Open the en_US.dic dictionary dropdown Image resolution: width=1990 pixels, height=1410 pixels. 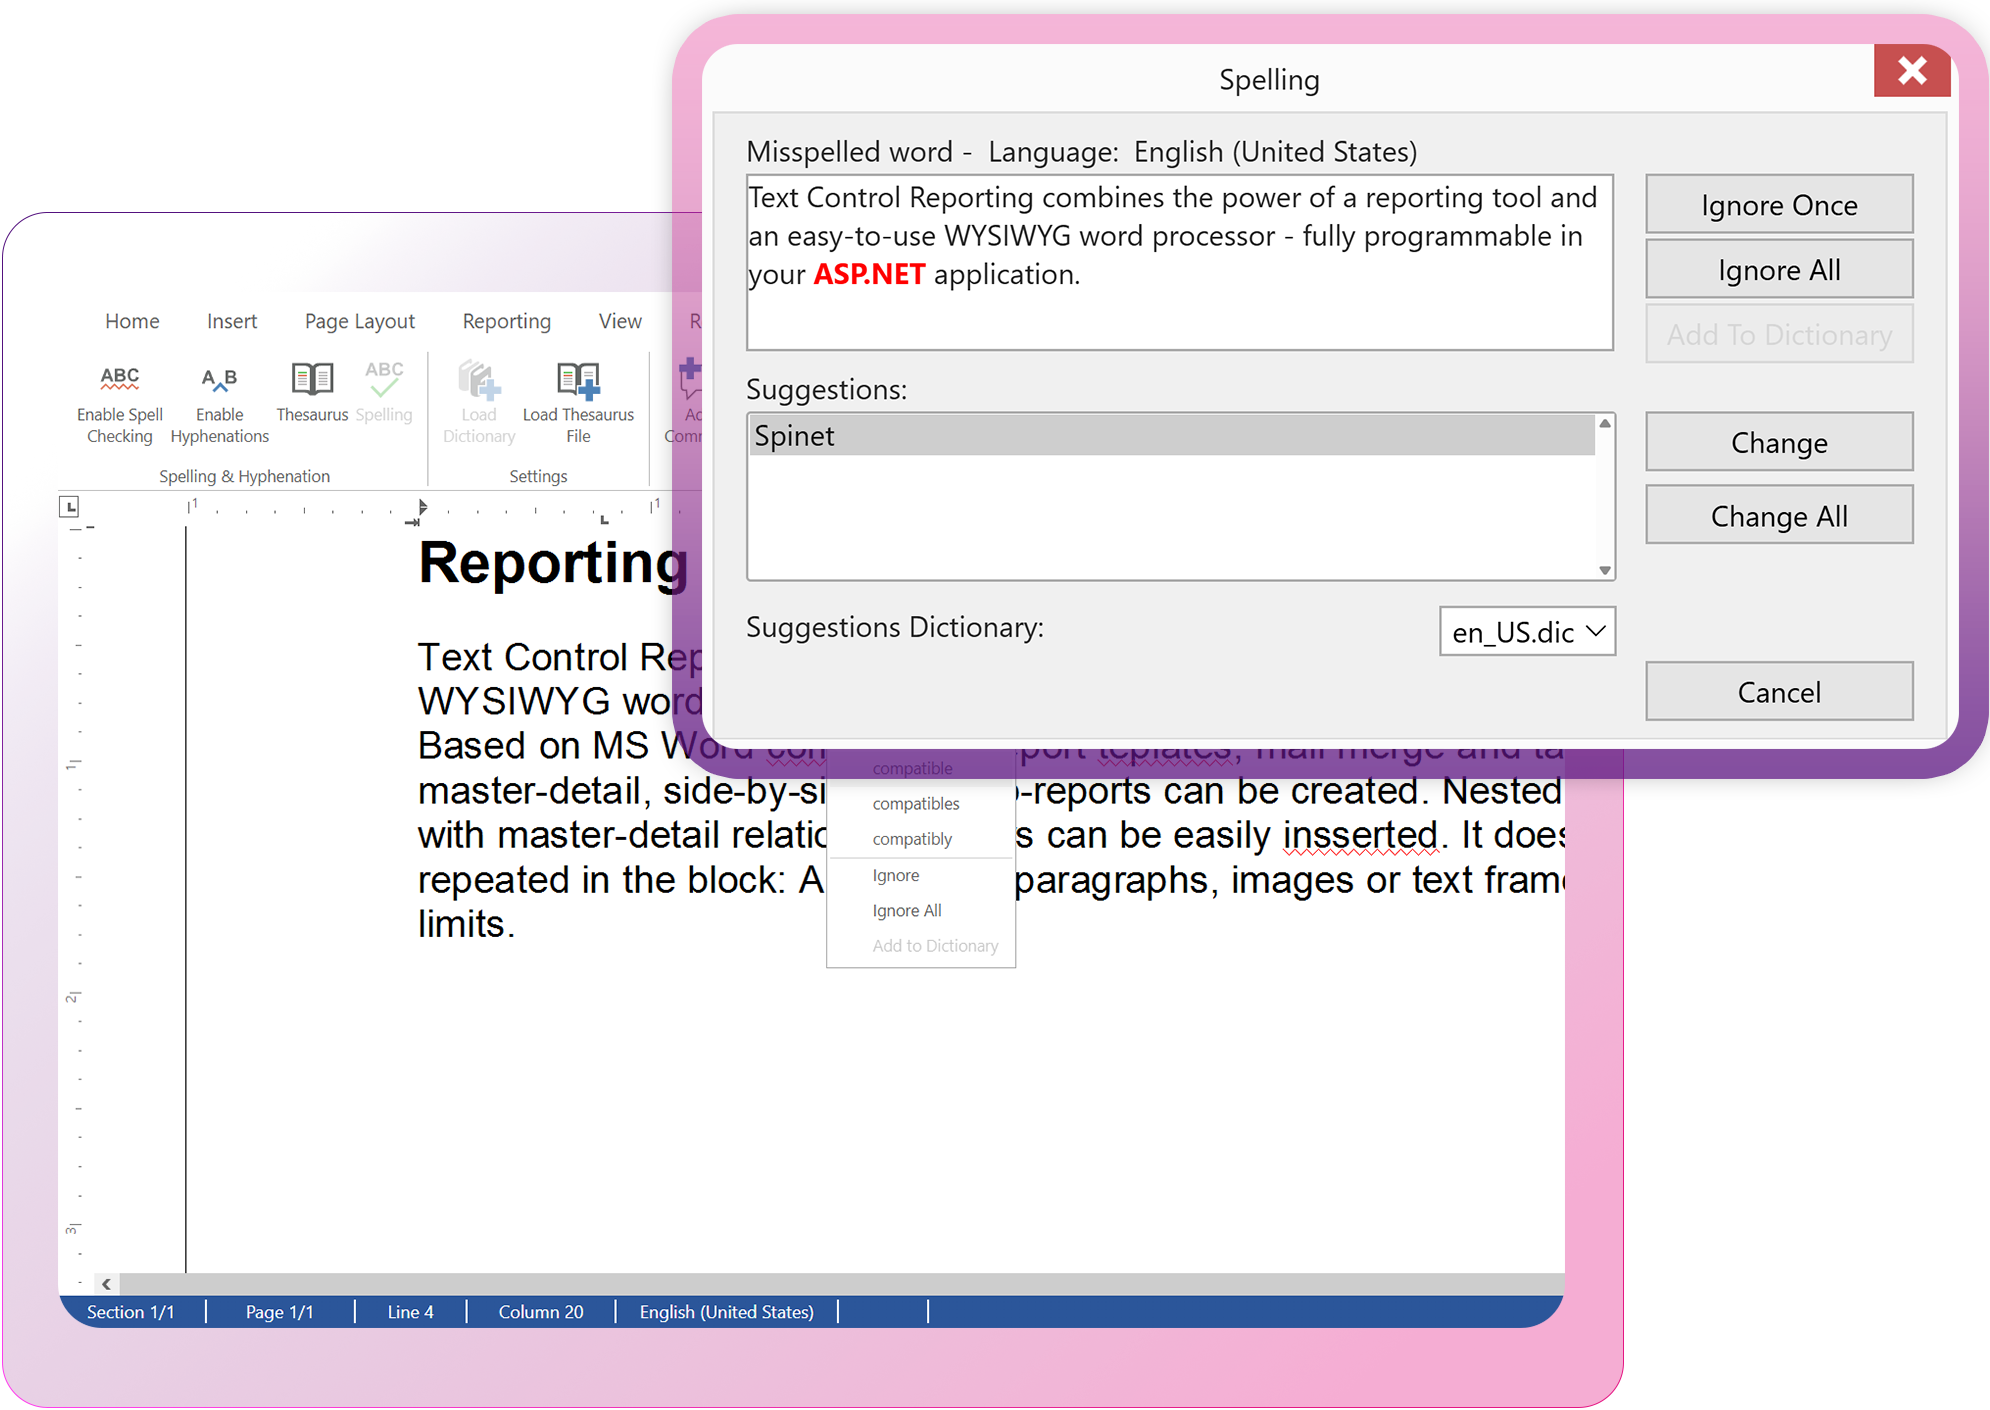tap(1527, 632)
